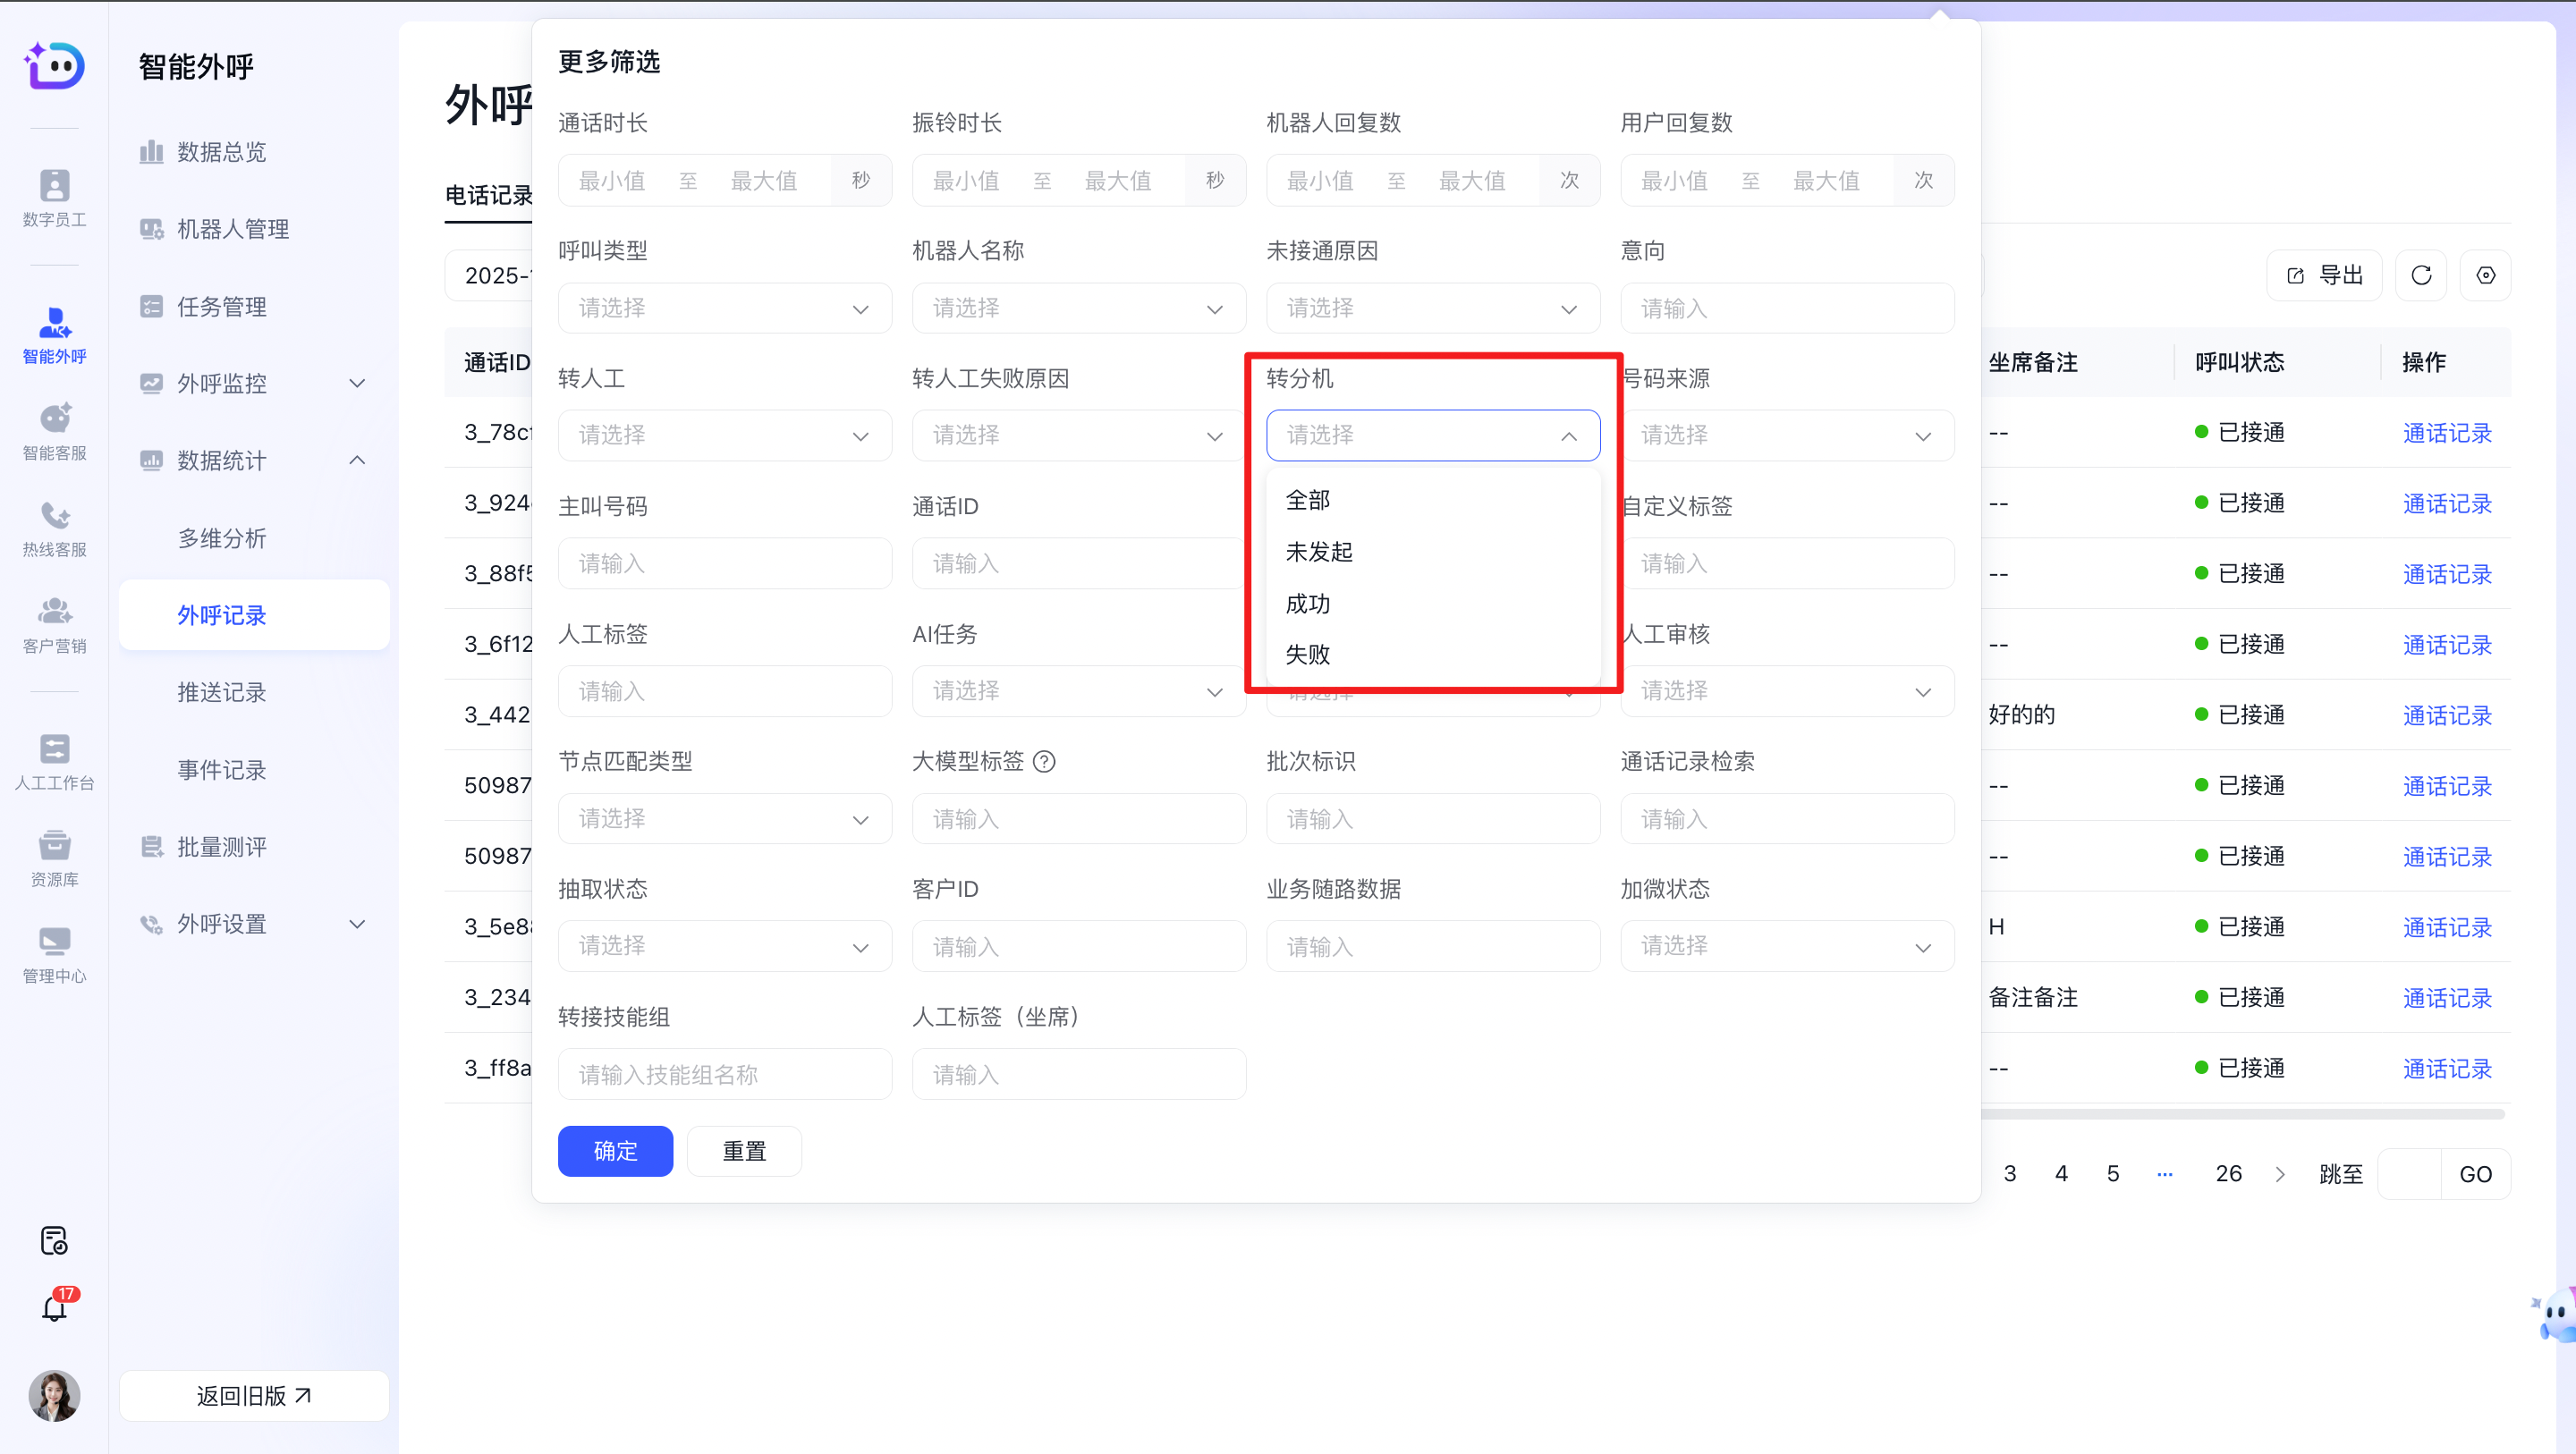The width and height of the screenshot is (2576, 1454).
Task: Open the 数字员工 sidebar icon
Action: coord(54,197)
